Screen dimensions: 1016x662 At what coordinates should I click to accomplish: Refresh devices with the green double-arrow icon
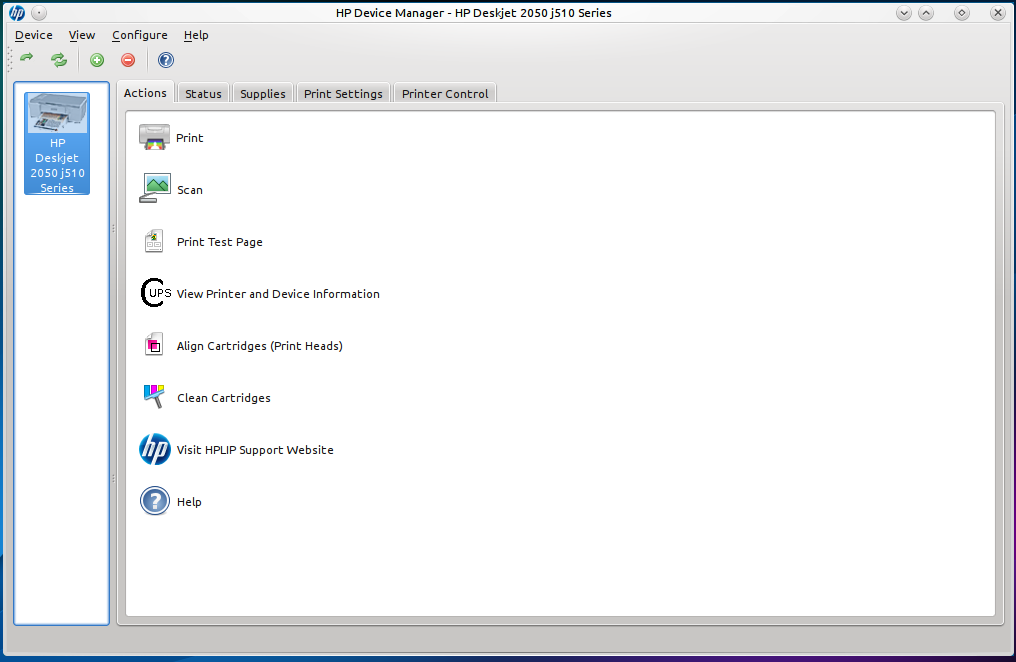click(x=59, y=60)
